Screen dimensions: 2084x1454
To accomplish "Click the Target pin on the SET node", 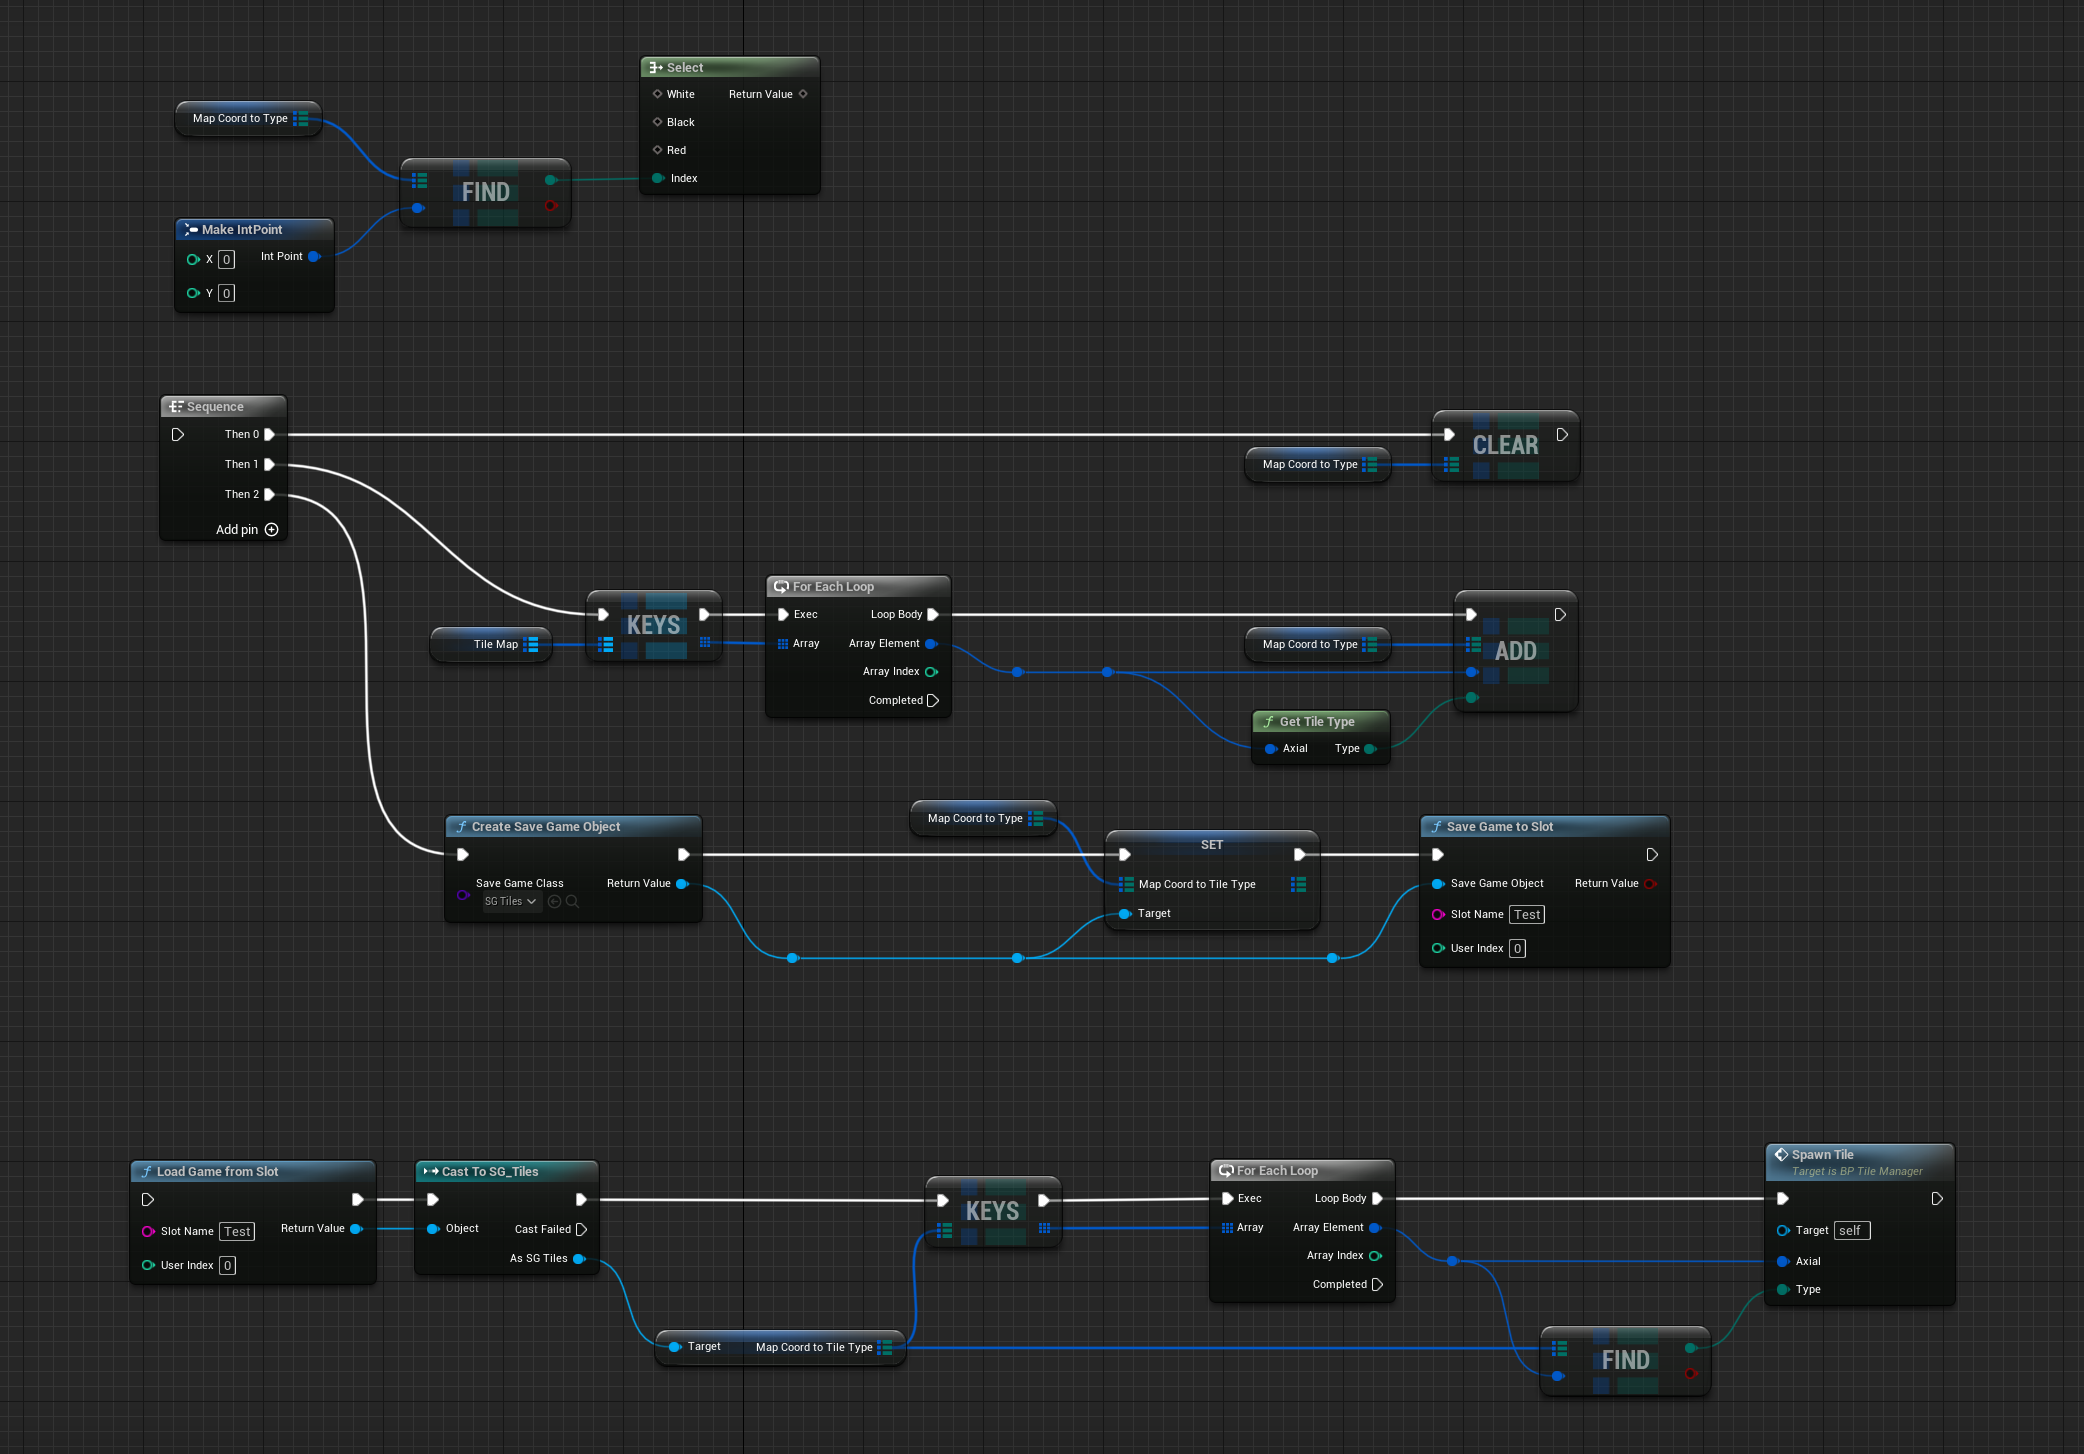I will tap(1124, 913).
